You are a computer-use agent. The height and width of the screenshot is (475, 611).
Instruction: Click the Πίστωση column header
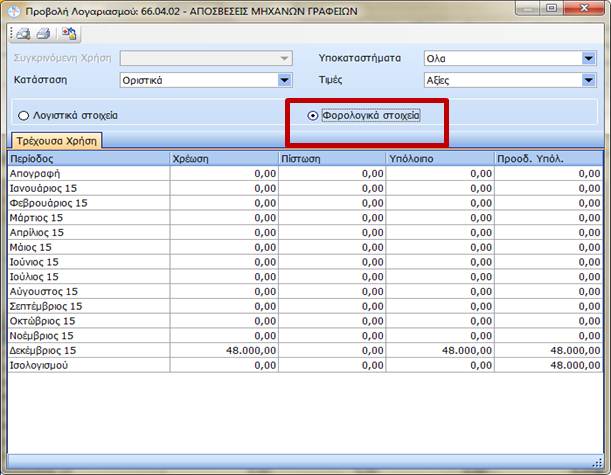tap(332, 159)
